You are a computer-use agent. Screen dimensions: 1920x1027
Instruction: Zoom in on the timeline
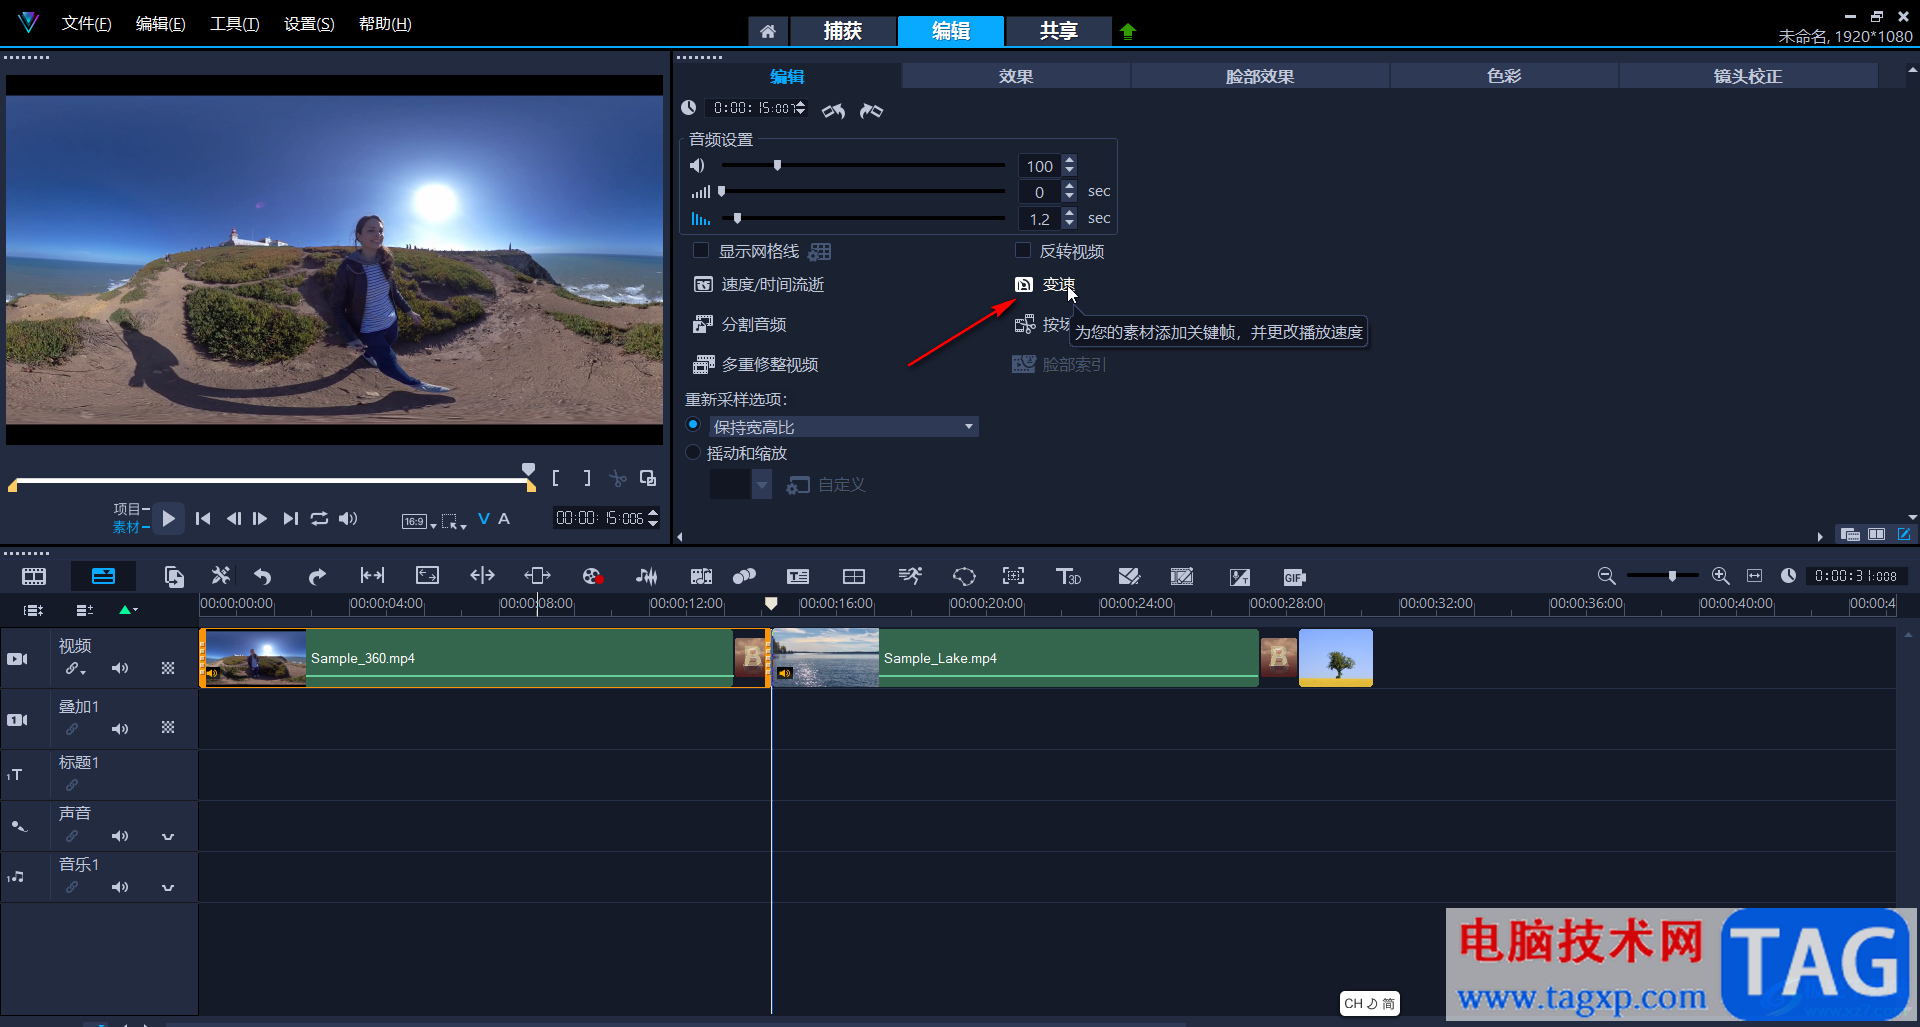(1720, 576)
